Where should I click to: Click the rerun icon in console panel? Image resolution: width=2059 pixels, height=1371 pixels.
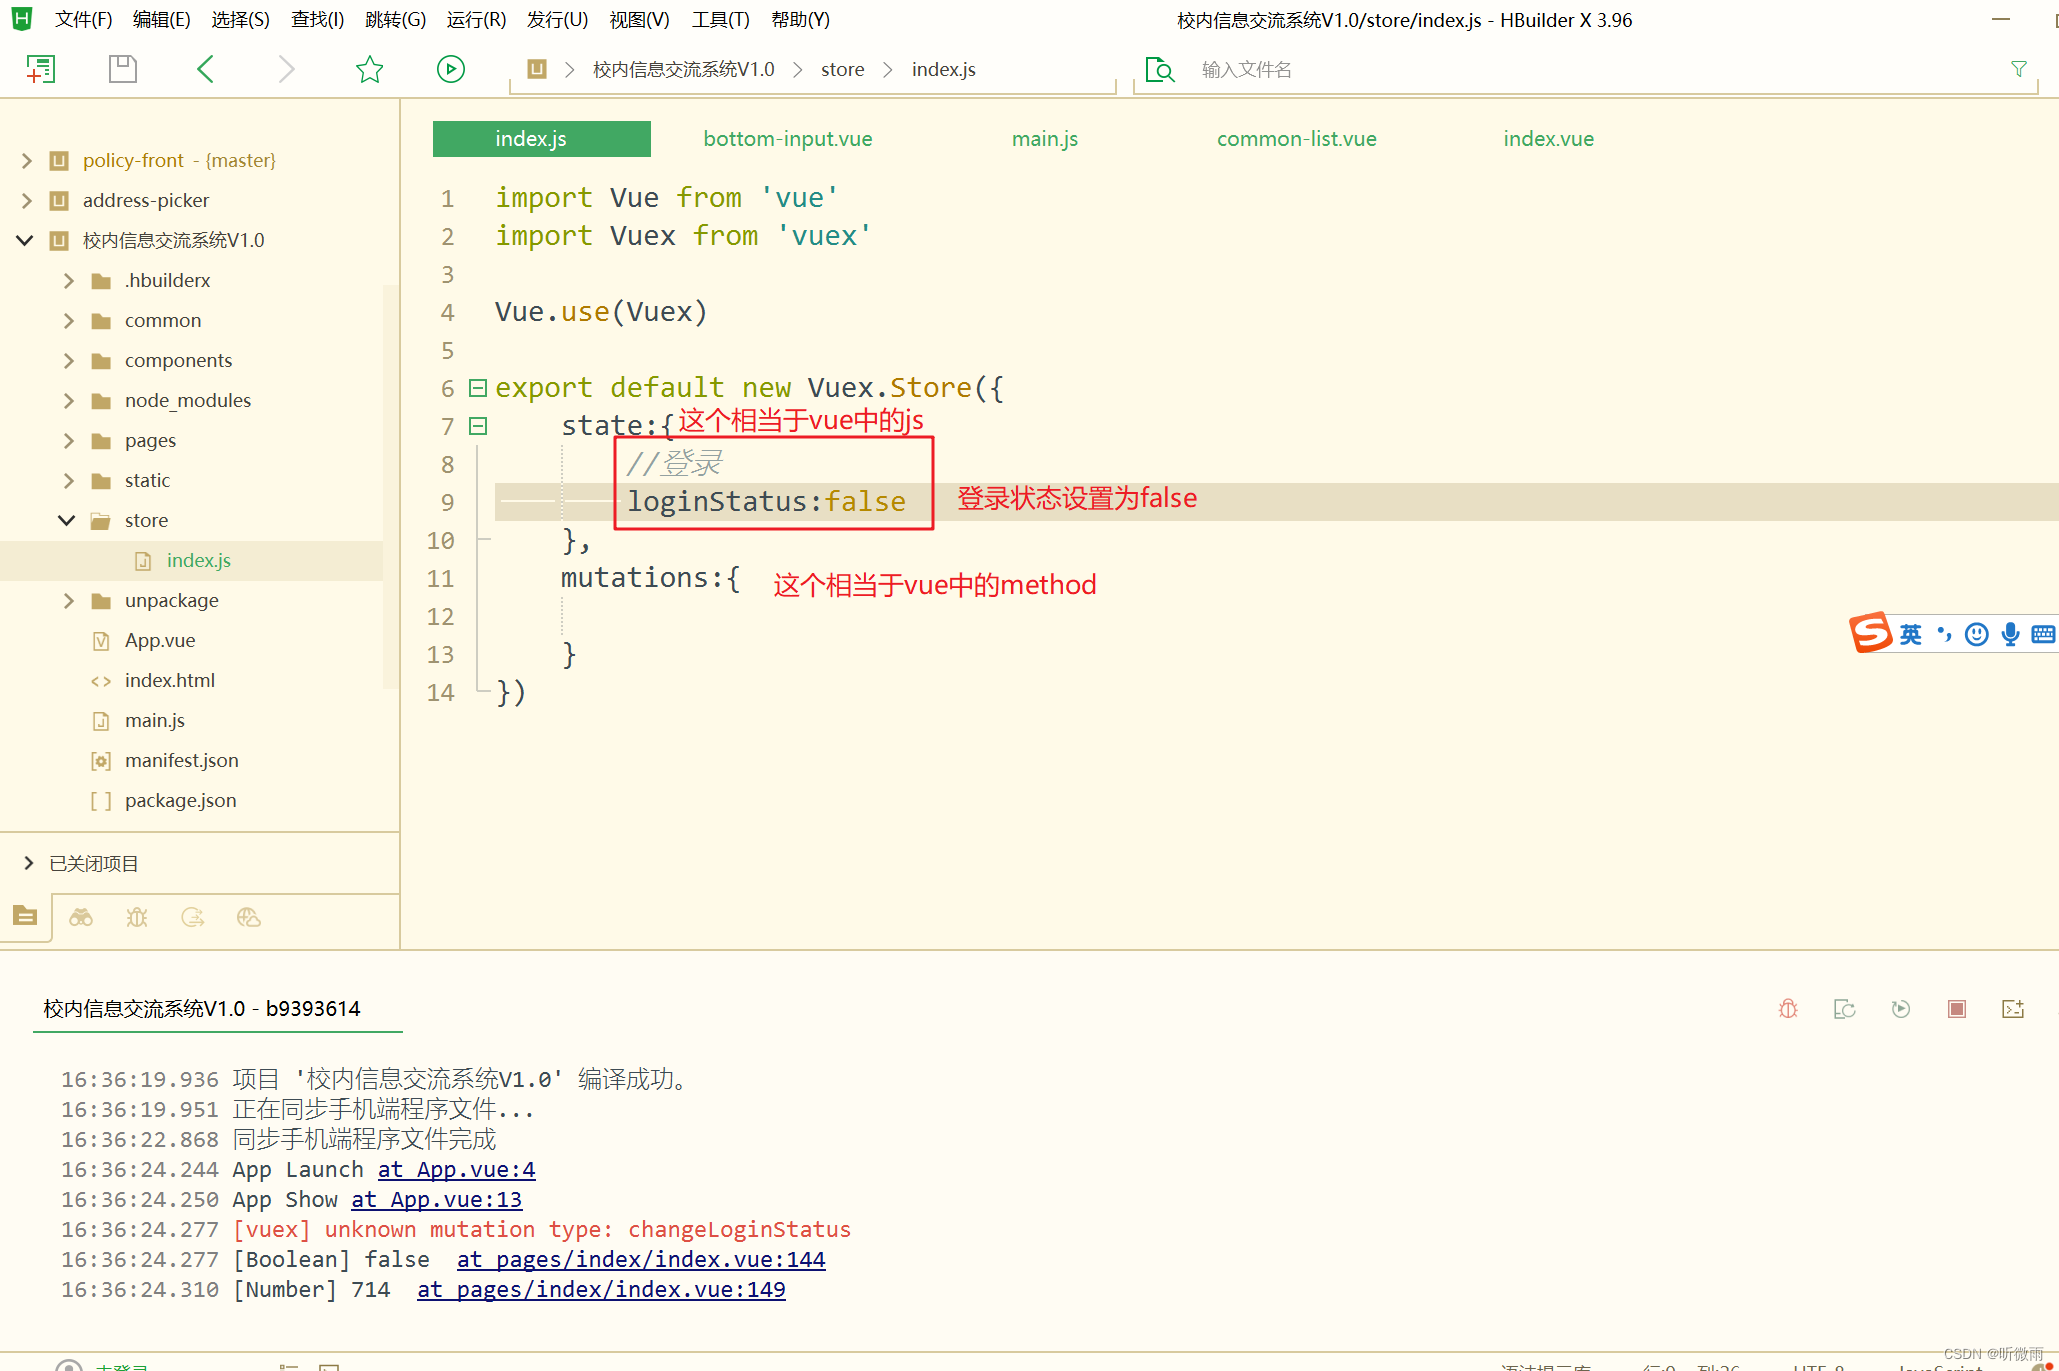click(x=1901, y=1009)
